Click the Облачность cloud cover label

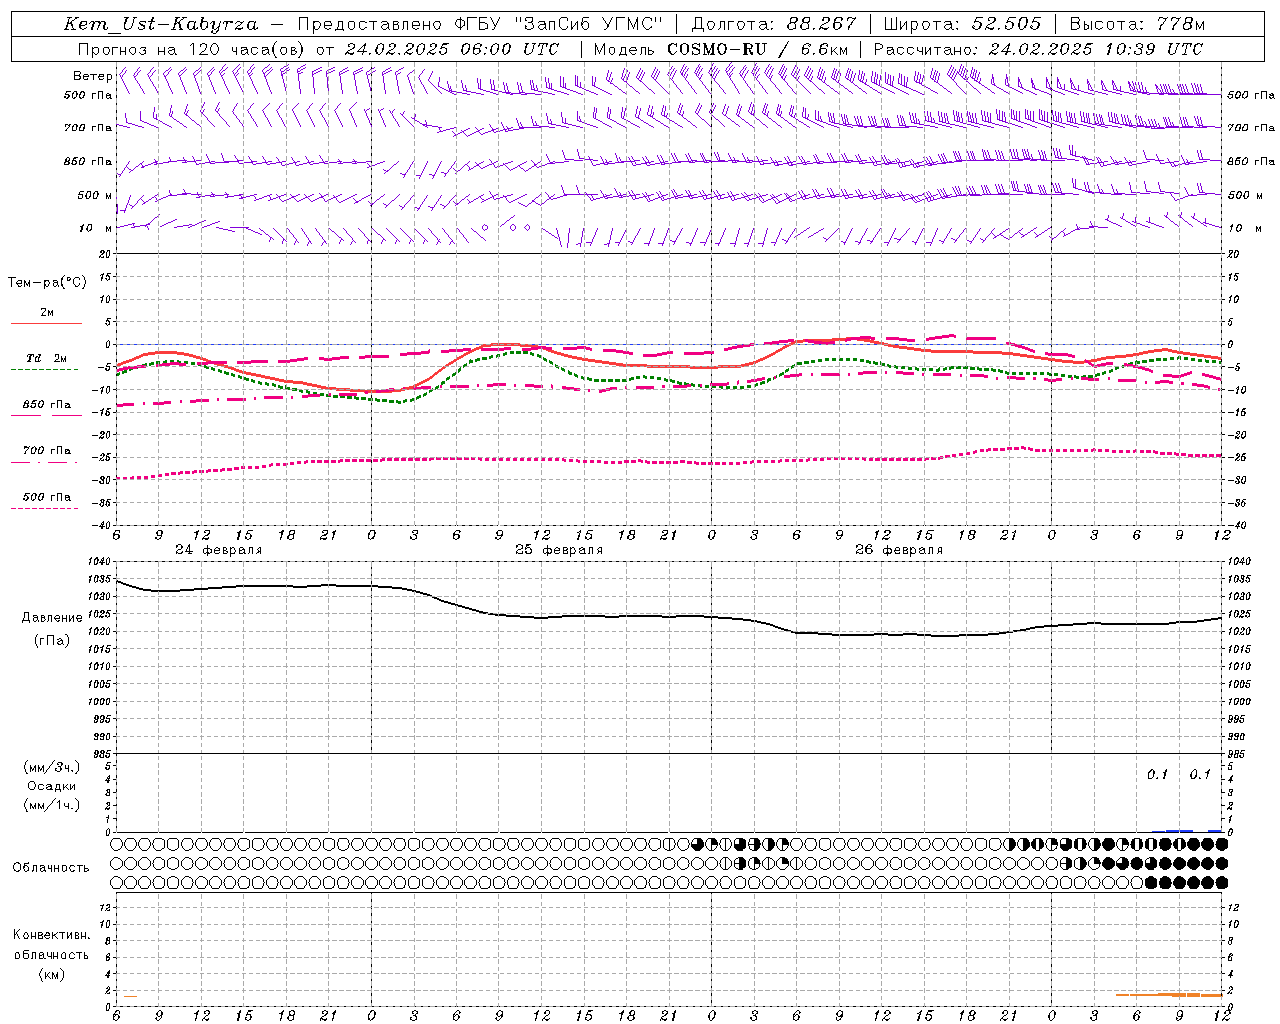(x=51, y=867)
